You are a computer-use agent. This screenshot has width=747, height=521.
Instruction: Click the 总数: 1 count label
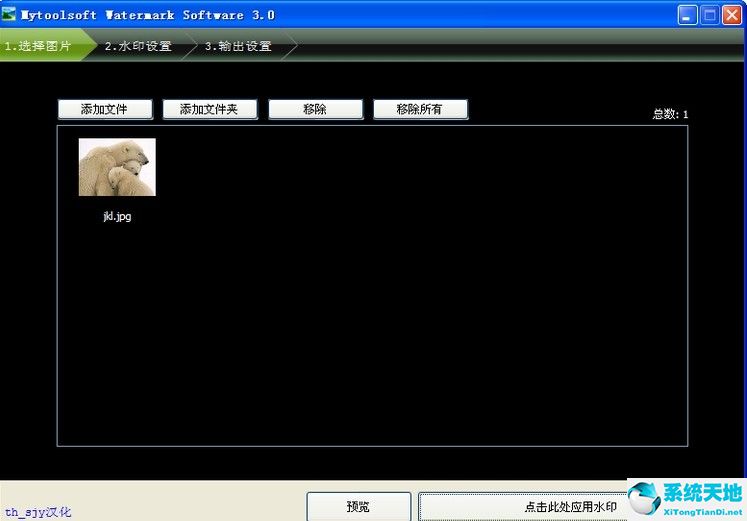point(670,114)
